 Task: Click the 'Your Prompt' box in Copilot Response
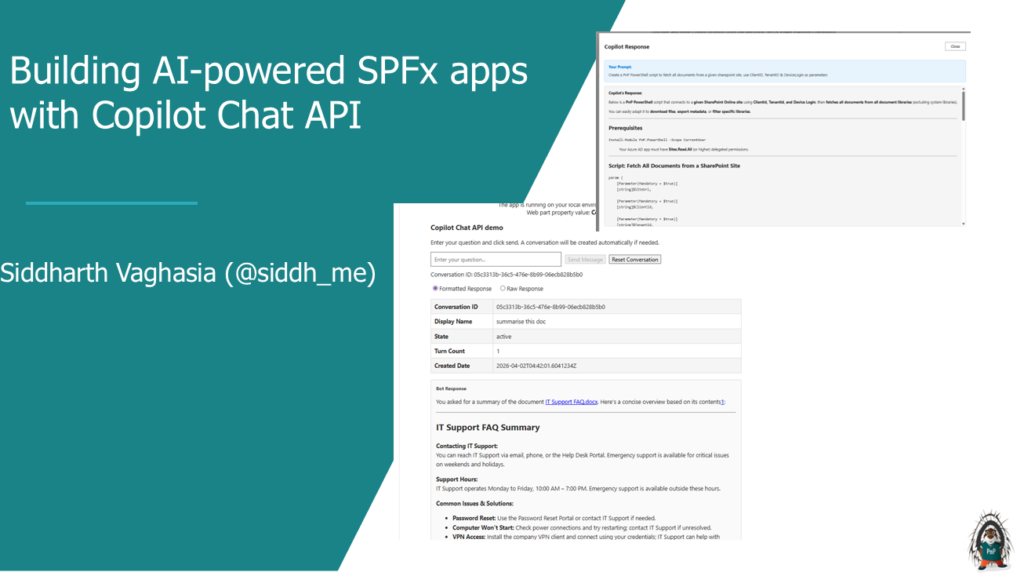click(x=785, y=71)
